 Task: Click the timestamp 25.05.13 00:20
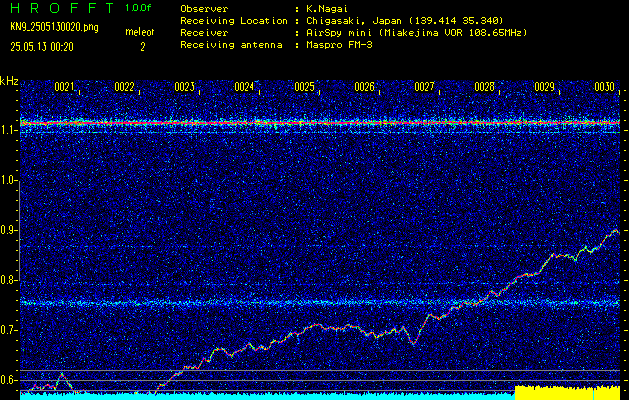click(x=42, y=47)
